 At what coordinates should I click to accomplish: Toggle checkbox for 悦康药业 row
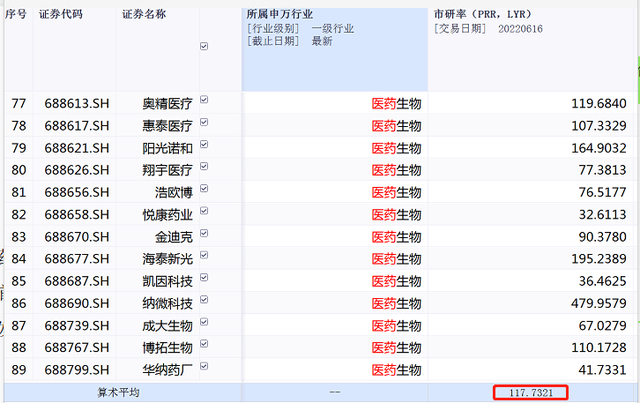click(204, 211)
